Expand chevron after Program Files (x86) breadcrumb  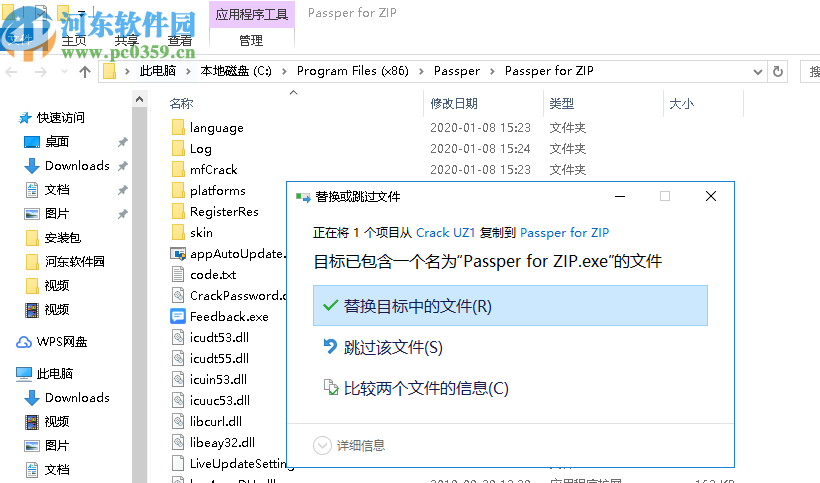tap(421, 71)
